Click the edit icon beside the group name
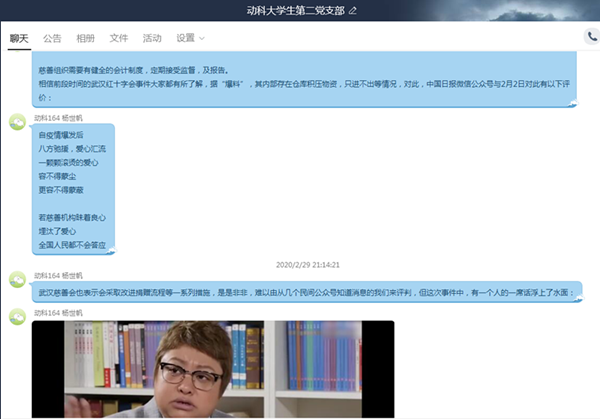Image resolution: width=600 pixels, height=419 pixels. point(352,10)
